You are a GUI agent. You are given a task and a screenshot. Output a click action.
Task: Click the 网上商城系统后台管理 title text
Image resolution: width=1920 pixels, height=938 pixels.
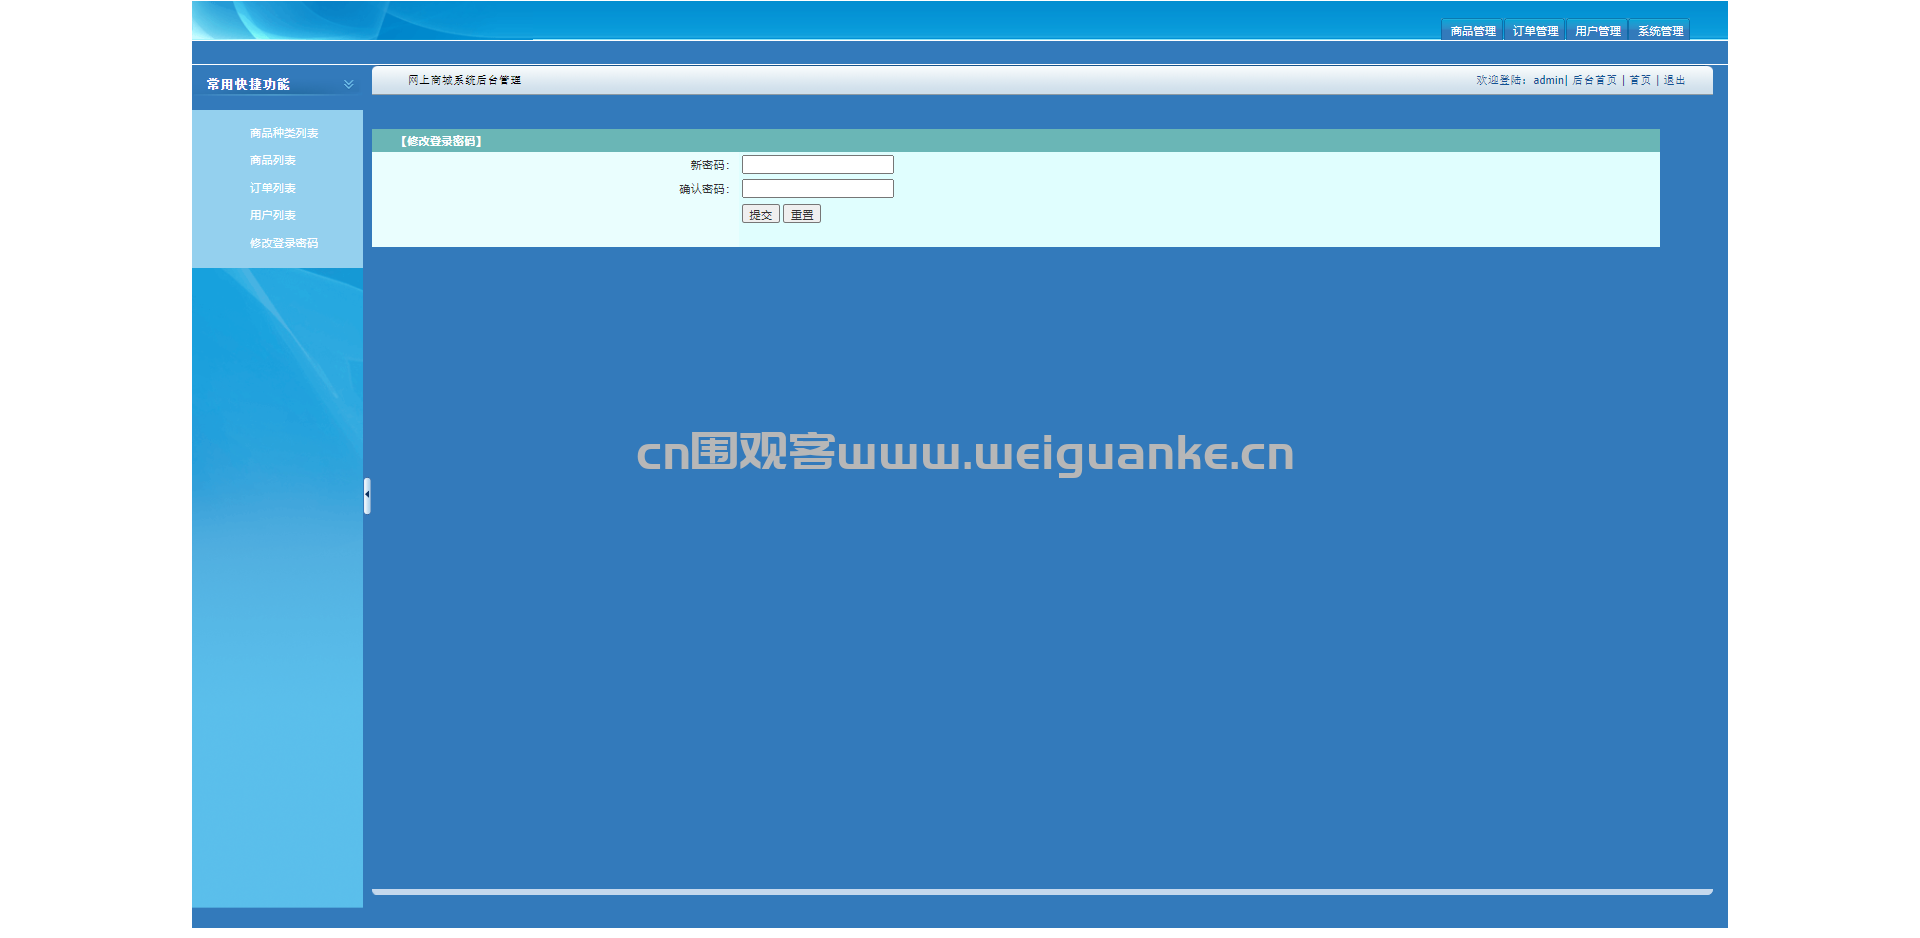click(x=464, y=80)
